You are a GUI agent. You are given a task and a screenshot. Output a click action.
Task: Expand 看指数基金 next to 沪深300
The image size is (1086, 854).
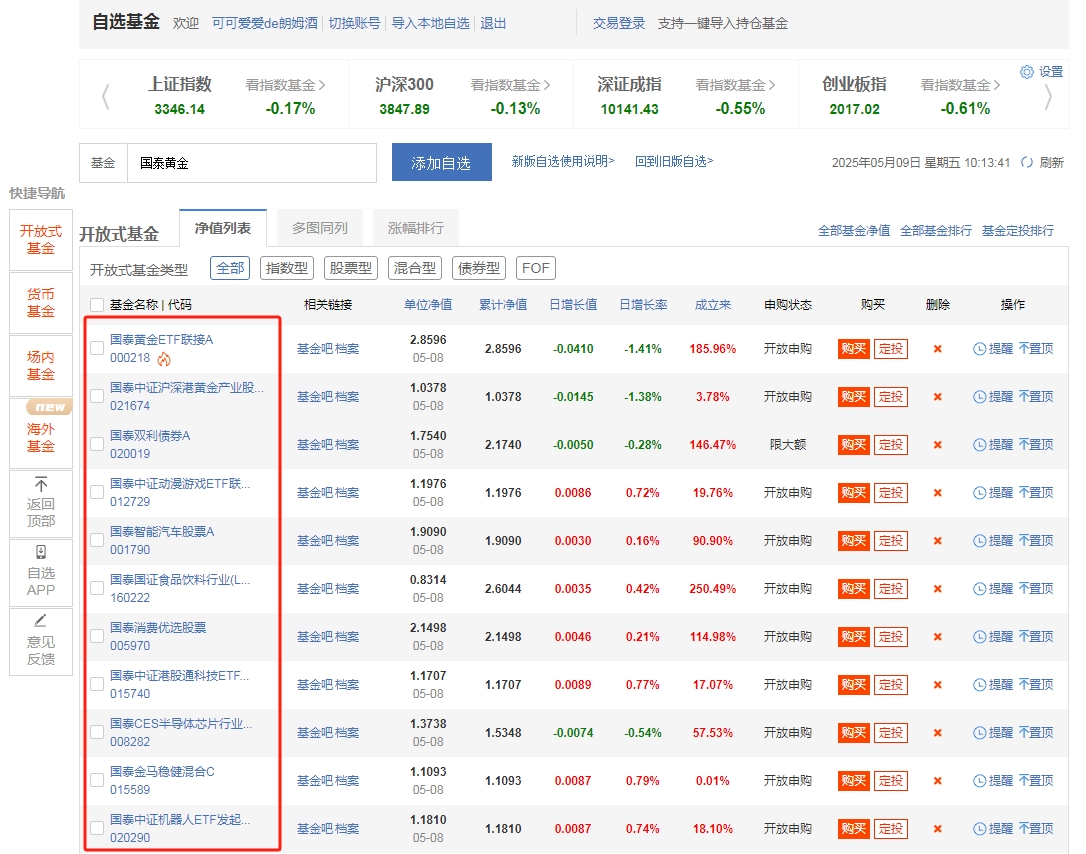coord(510,85)
